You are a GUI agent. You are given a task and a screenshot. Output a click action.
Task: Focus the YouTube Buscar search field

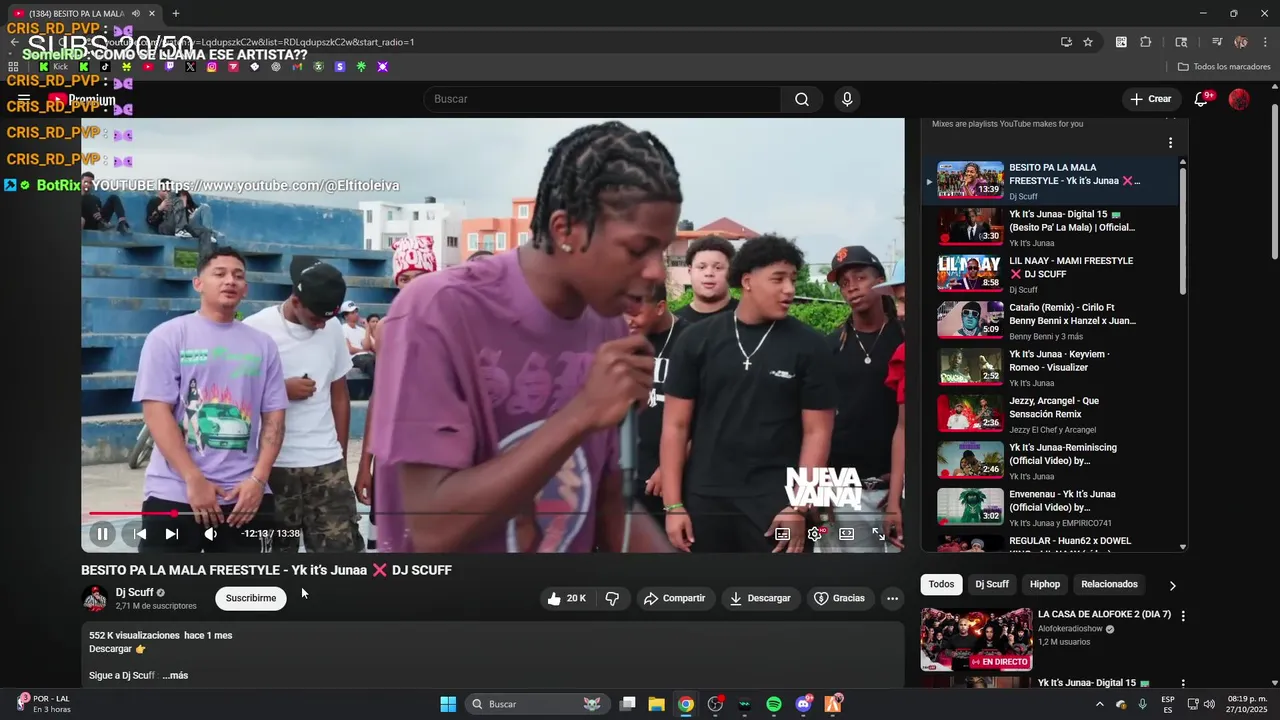tap(603, 99)
